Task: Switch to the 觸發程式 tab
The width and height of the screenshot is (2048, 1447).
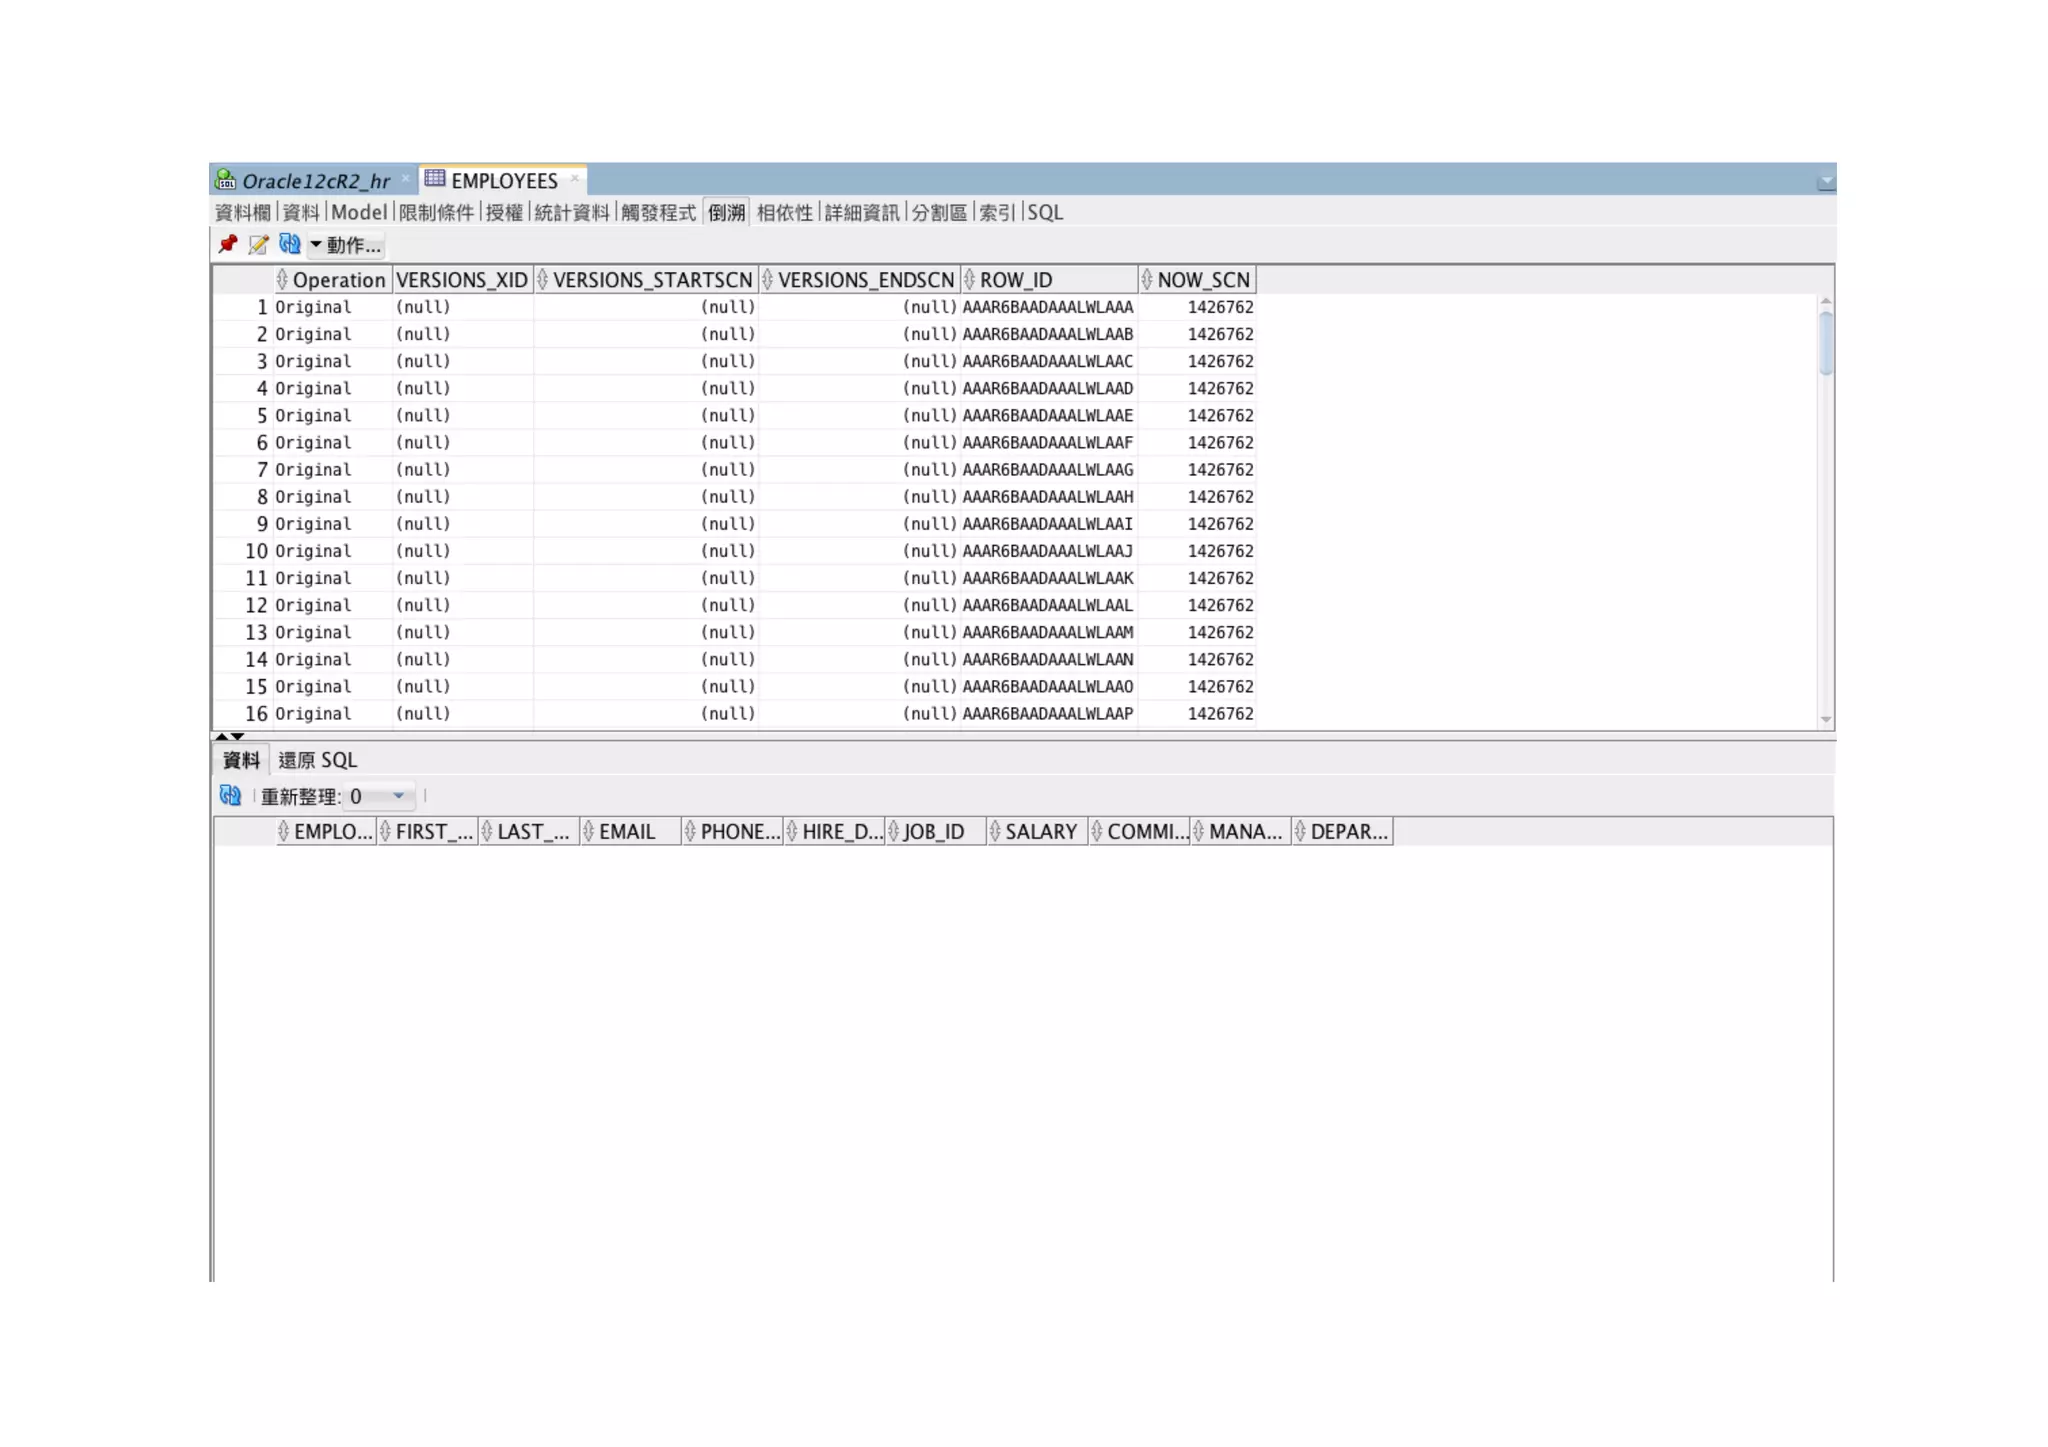Action: (658, 212)
